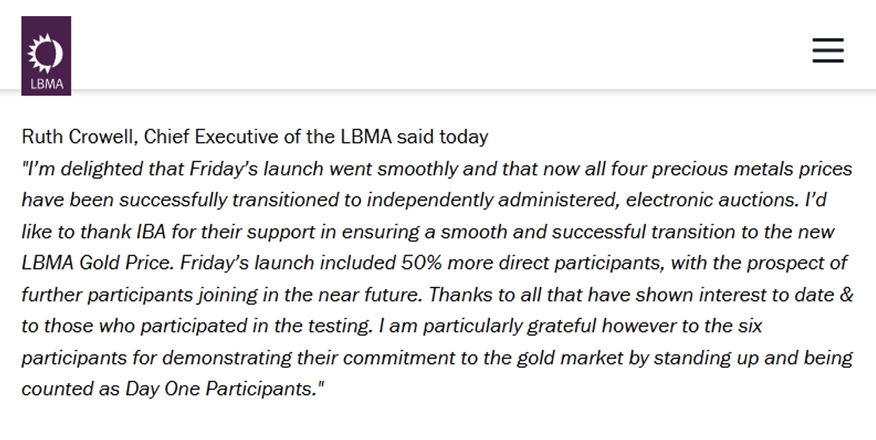Click the LBMA logo in the header
Image resolution: width=876 pixels, height=440 pixels.
(x=46, y=55)
